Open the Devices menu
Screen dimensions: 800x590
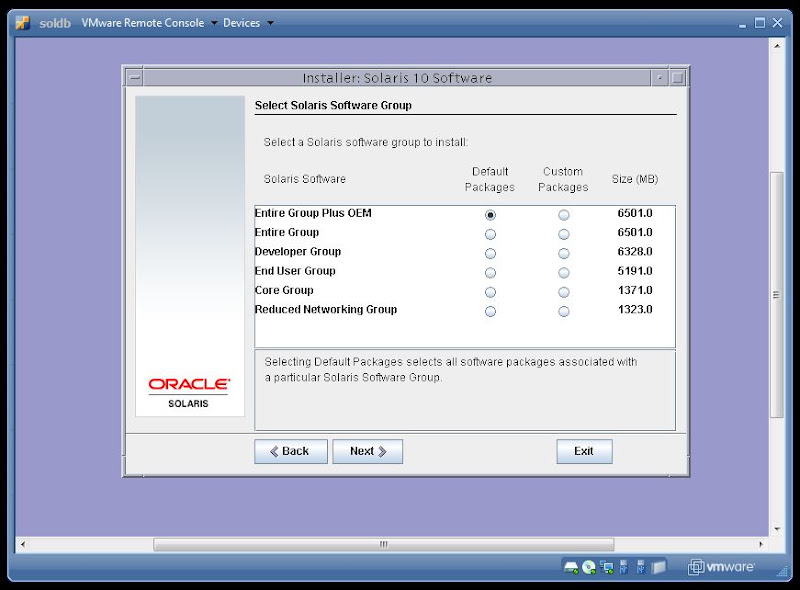pos(241,23)
